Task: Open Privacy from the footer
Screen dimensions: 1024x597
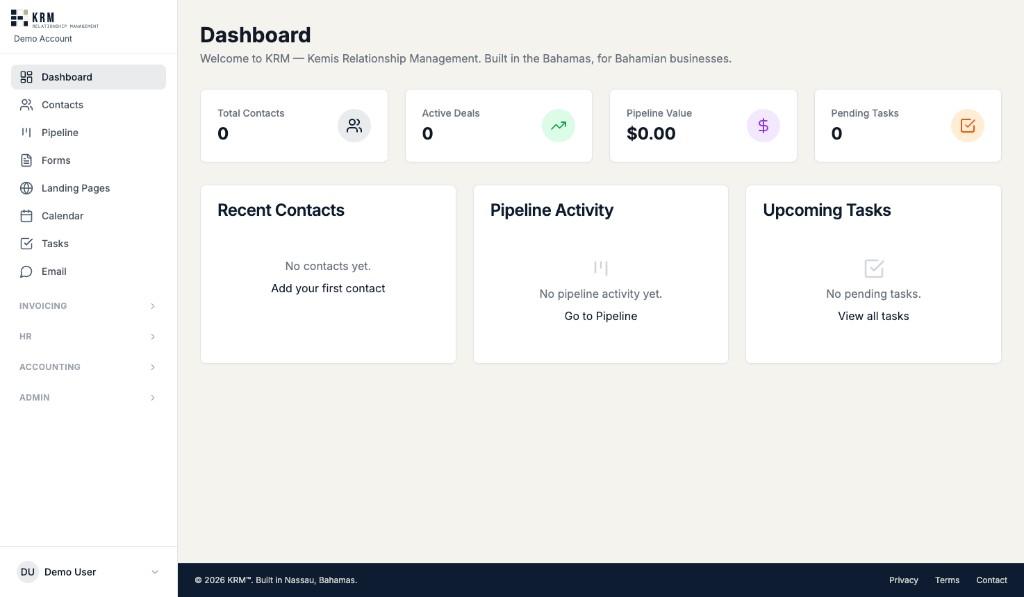Action: click(x=903, y=580)
